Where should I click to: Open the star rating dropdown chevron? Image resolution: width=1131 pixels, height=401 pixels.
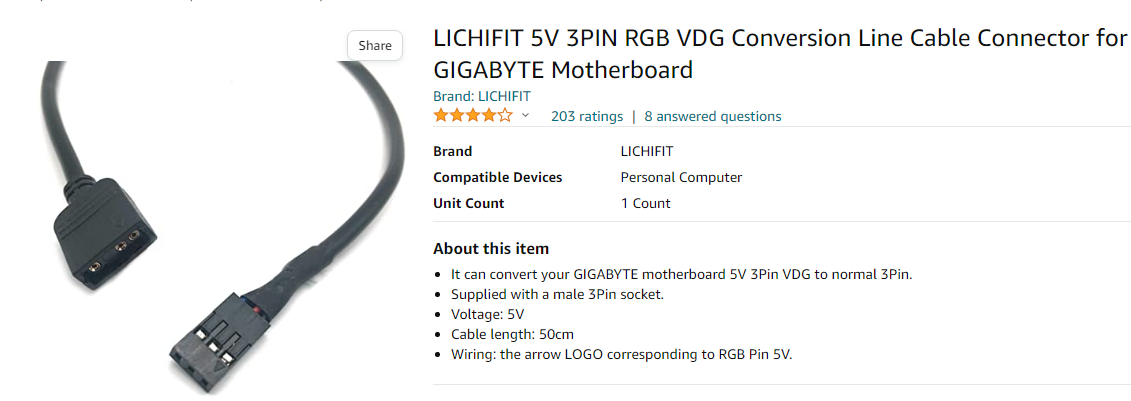coord(526,116)
